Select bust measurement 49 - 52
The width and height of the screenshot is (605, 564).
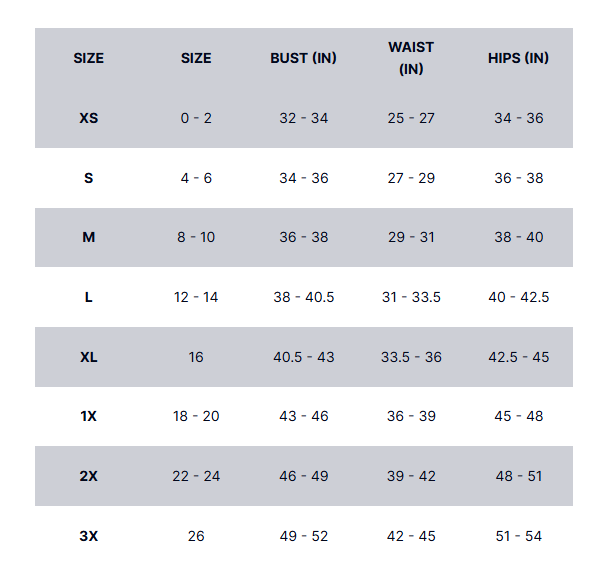click(303, 536)
